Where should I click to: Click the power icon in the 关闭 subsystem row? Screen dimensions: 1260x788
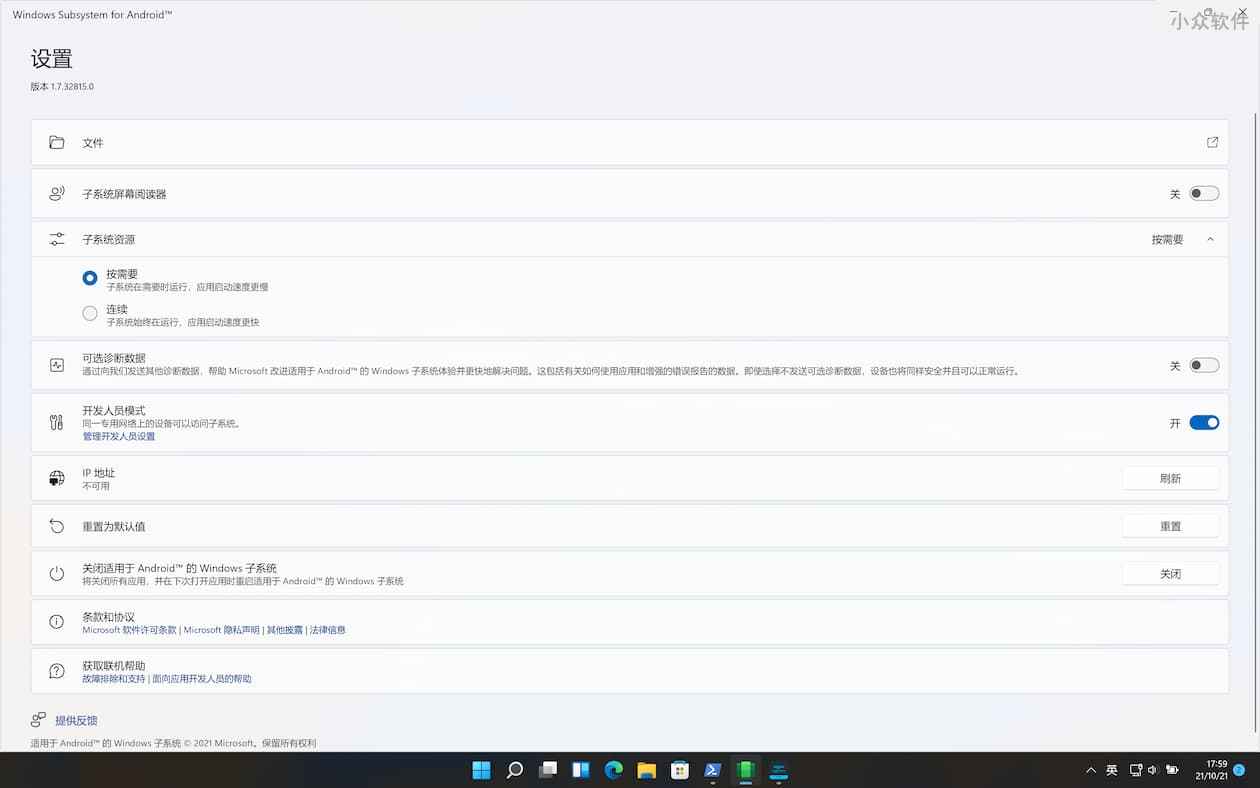click(57, 574)
